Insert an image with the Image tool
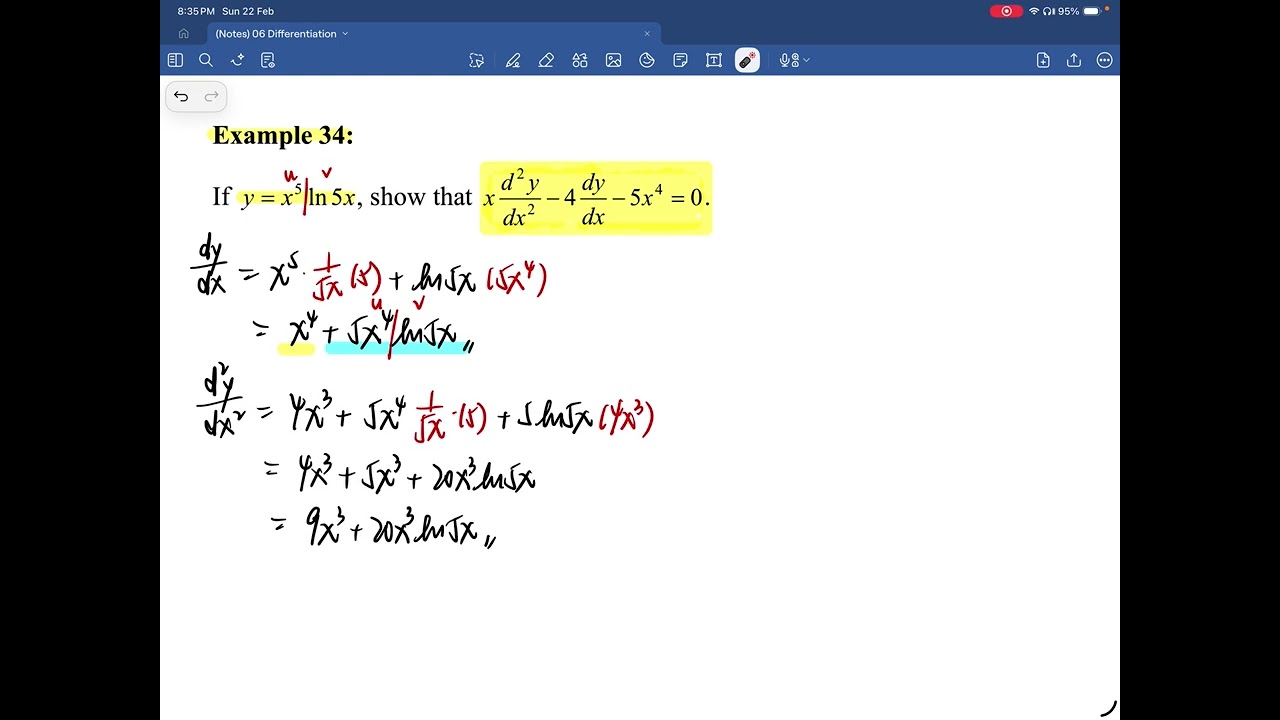The width and height of the screenshot is (1280, 720). point(613,60)
